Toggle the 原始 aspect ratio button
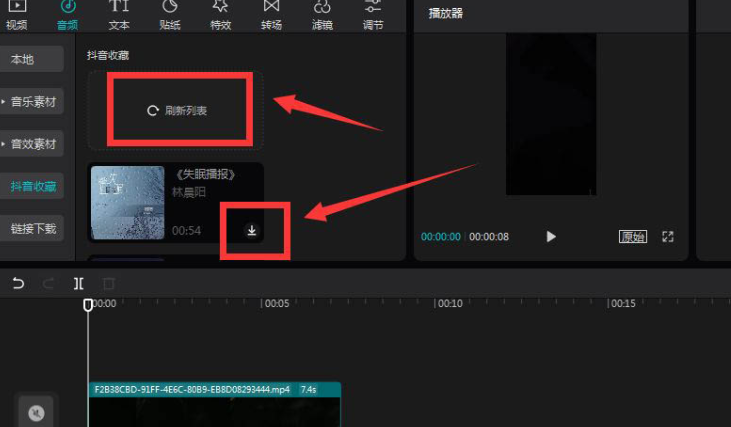The image size is (731, 427). click(x=632, y=237)
